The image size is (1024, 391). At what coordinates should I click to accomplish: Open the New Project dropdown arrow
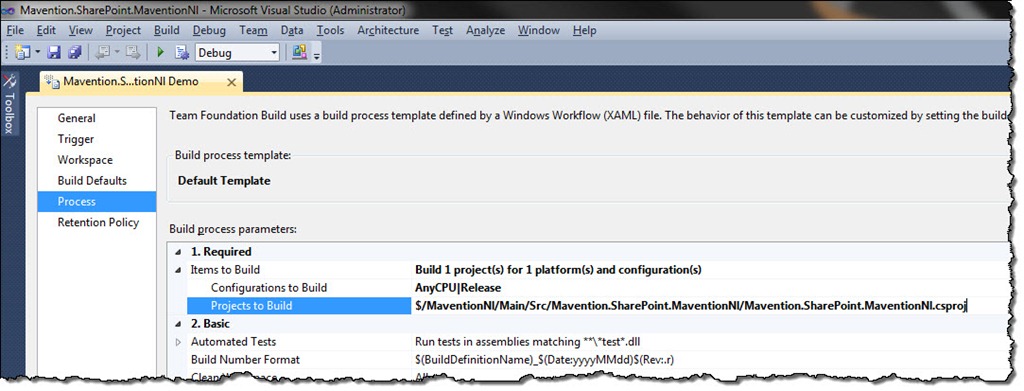click(37, 52)
